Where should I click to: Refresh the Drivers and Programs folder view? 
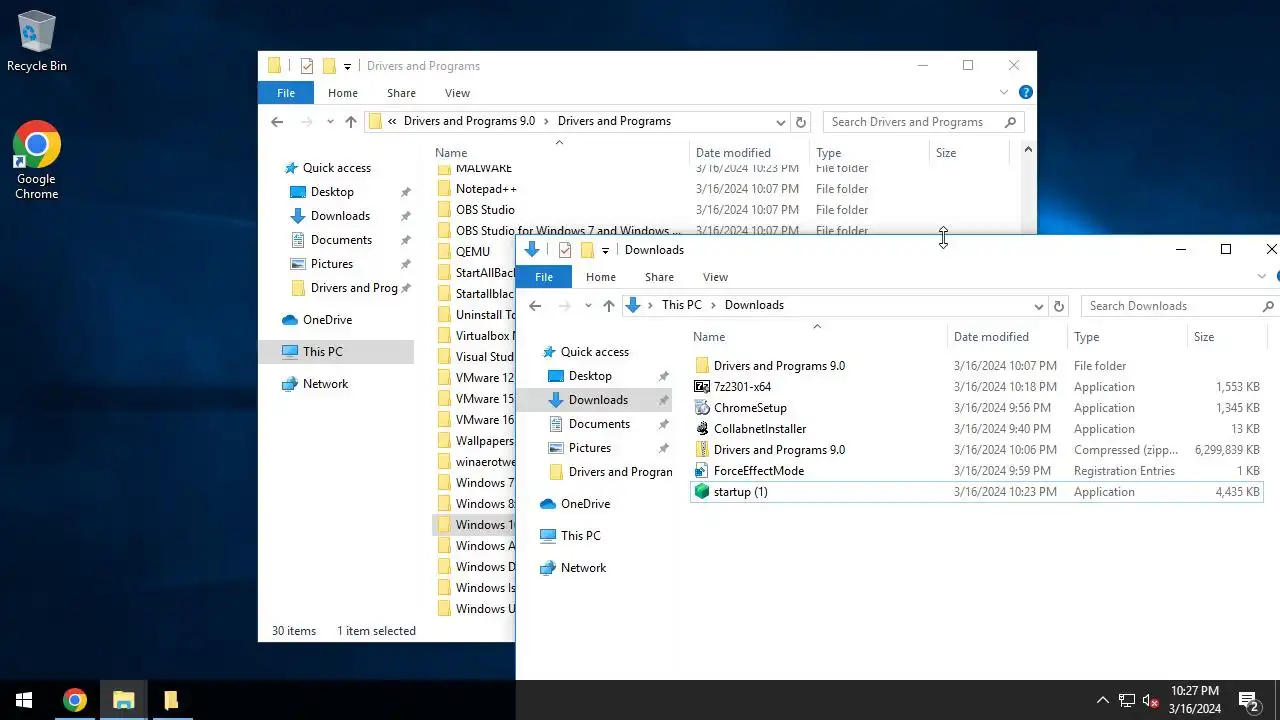coord(800,122)
